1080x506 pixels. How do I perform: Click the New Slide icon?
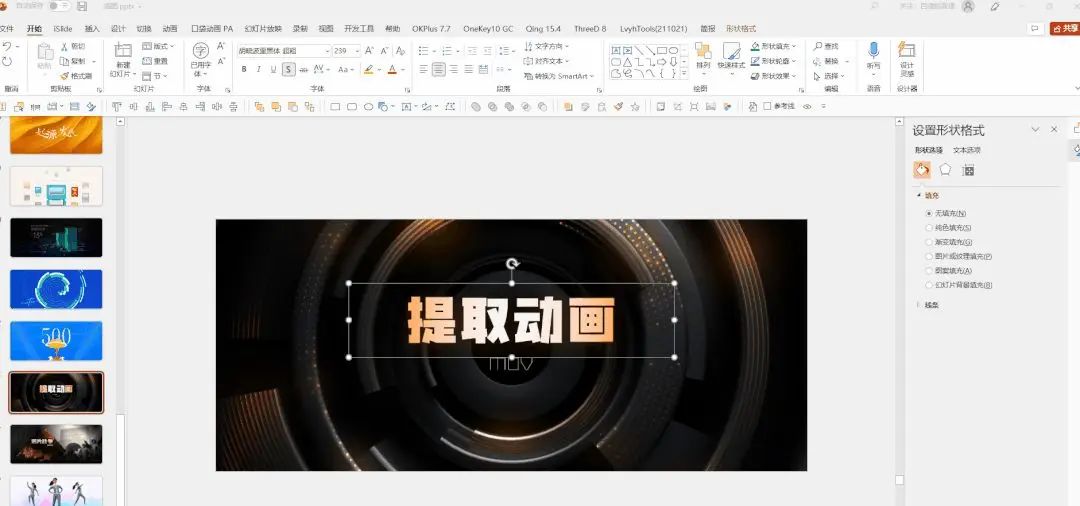(x=123, y=50)
